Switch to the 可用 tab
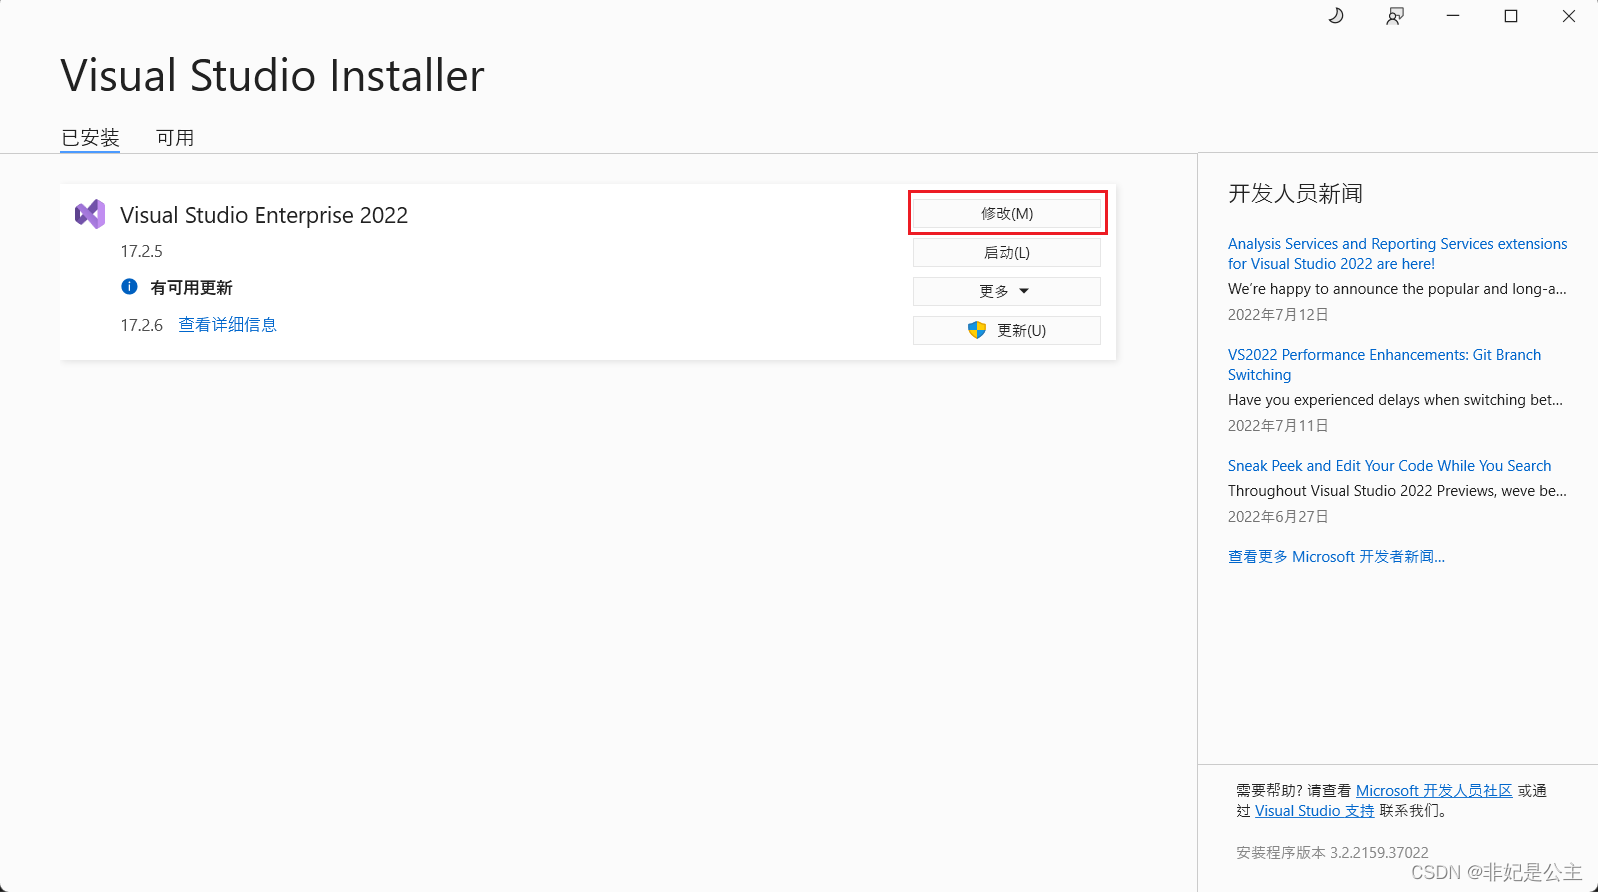The height and width of the screenshot is (892, 1598). [x=175, y=138]
